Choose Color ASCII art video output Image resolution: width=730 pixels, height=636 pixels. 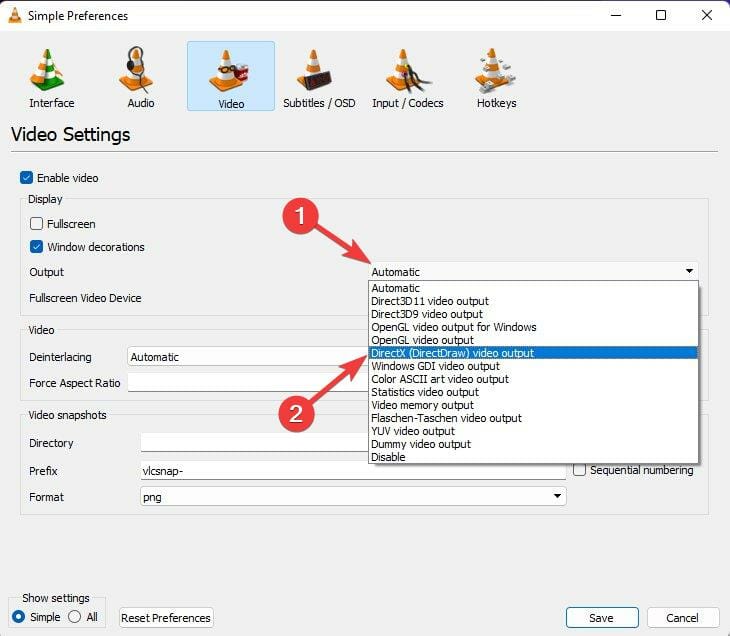[x=534, y=379]
